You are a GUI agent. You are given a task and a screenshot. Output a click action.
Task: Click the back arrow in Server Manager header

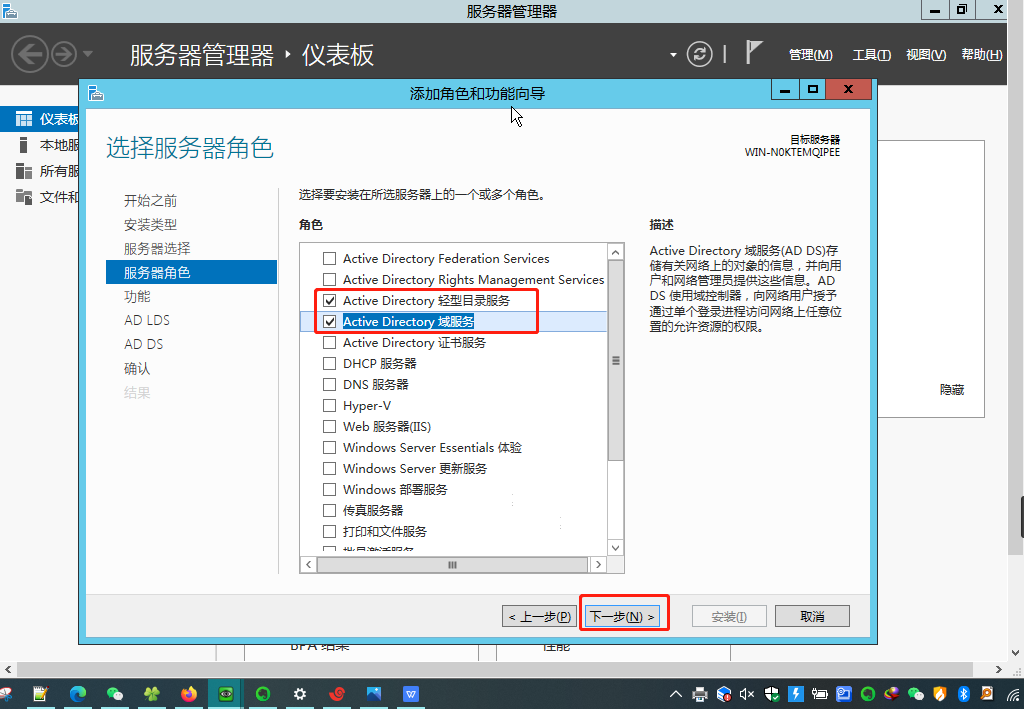tap(30, 54)
